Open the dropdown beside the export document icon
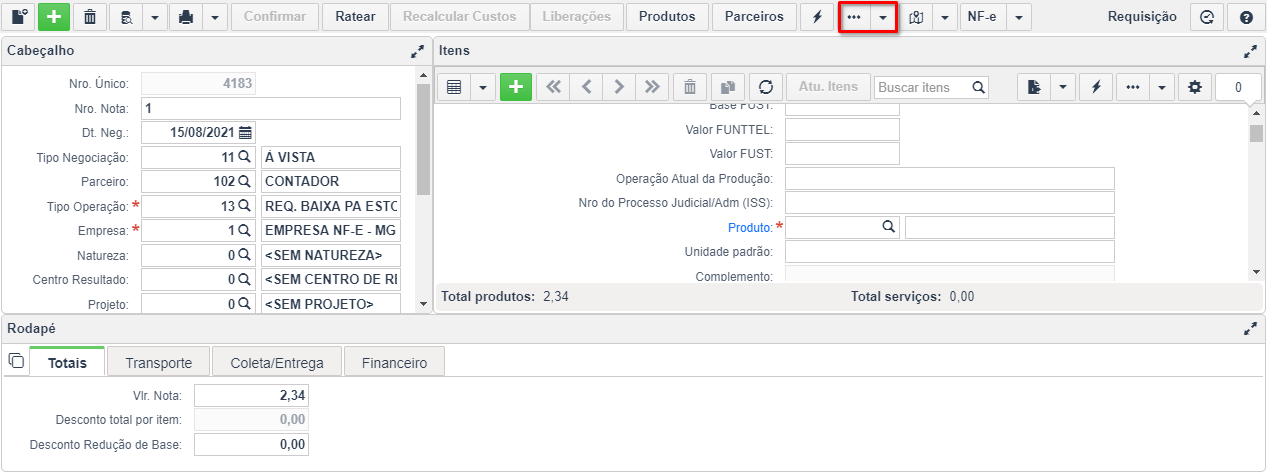The image size is (1267, 474). pos(1062,87)
